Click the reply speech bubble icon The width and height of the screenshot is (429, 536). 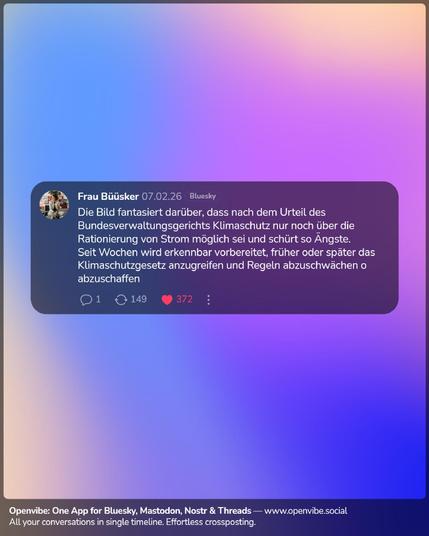pyautogui.click(x=86, y=300)
